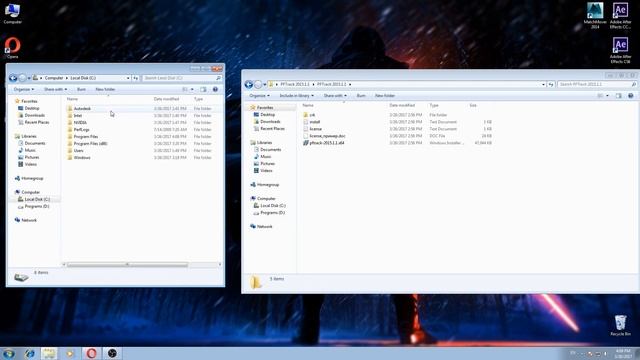Screen dimensions: 640x360
Task: Open Share with menu in Local Disk window
Action: pyautogui.click(x=55, y=89)
